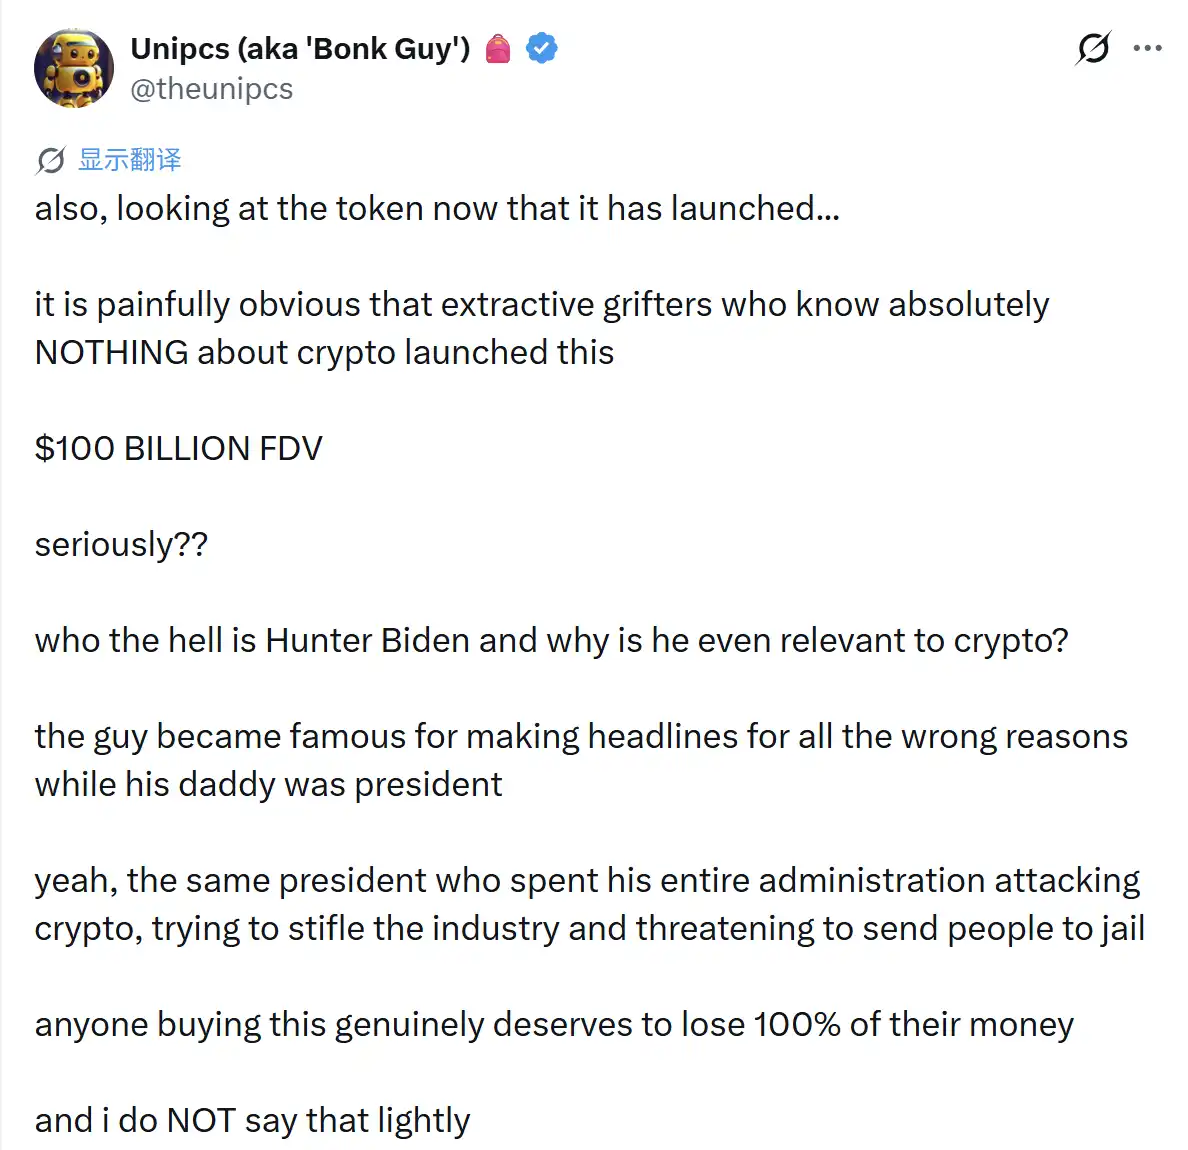The width and height of the screenshot is (1188, 1150).
Task: Click the line "also, looking at the token"
Action: (437, 208)
